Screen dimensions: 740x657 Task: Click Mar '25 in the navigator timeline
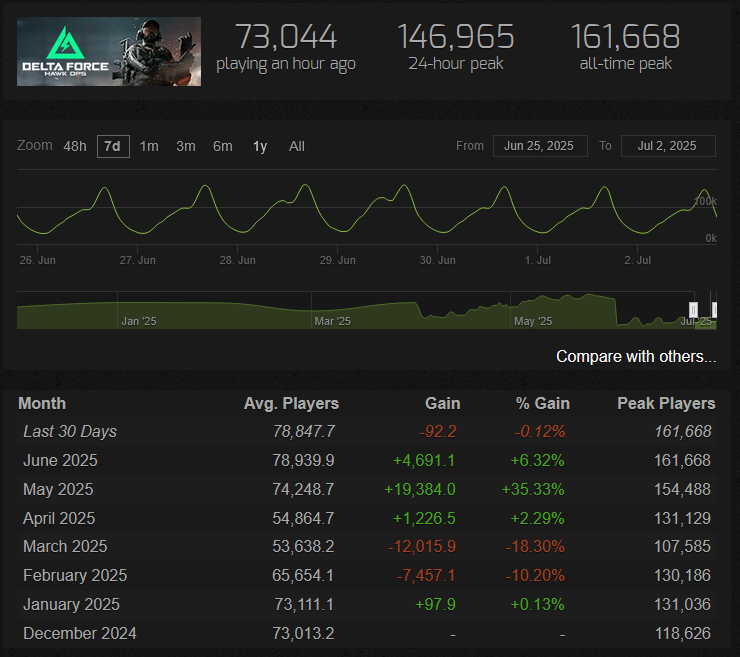[332, 321]
